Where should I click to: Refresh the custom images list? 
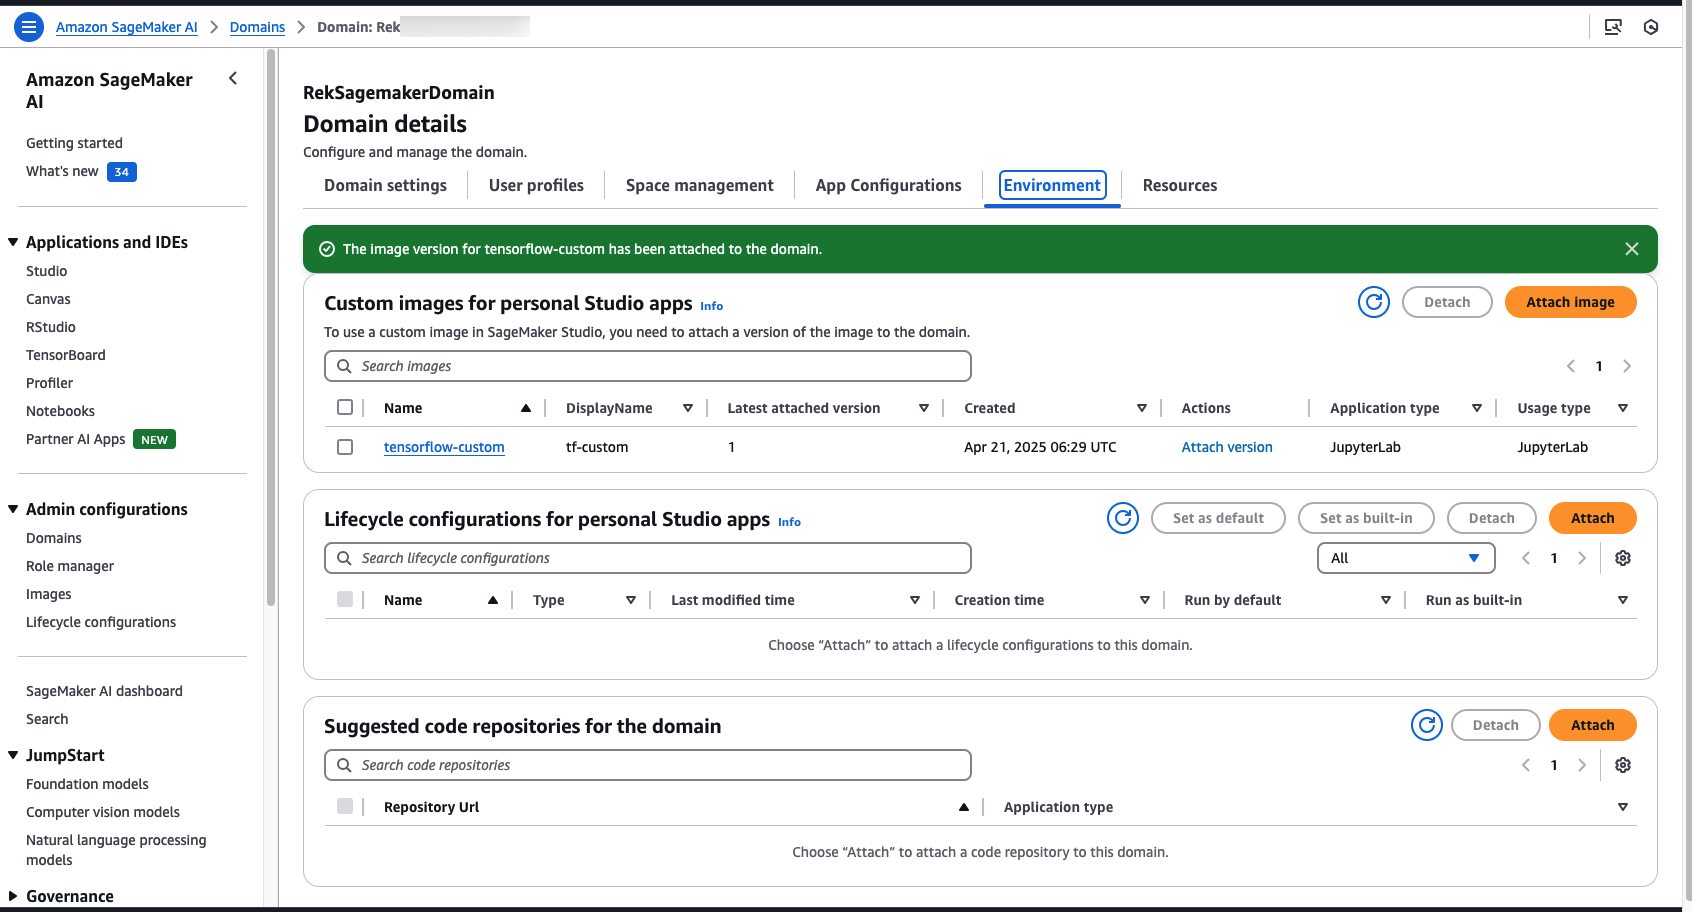pyautogui.click(x=1374, y=302)
